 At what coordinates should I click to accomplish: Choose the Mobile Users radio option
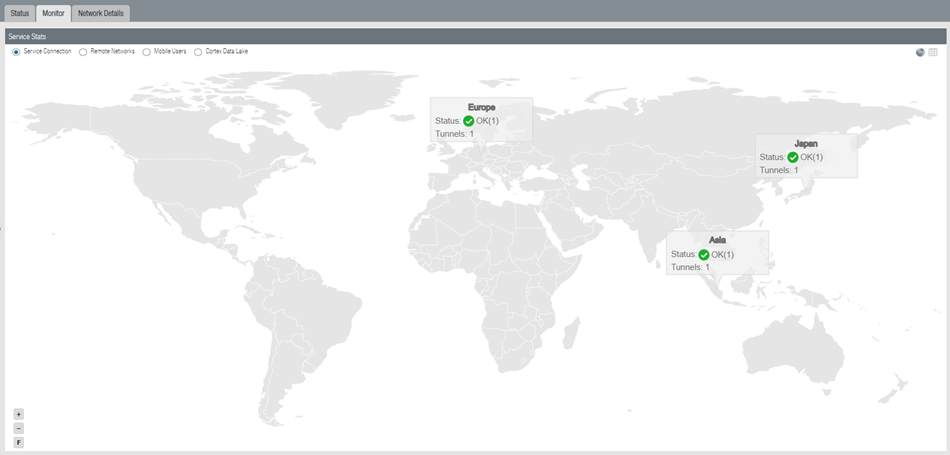pos(146,52)
